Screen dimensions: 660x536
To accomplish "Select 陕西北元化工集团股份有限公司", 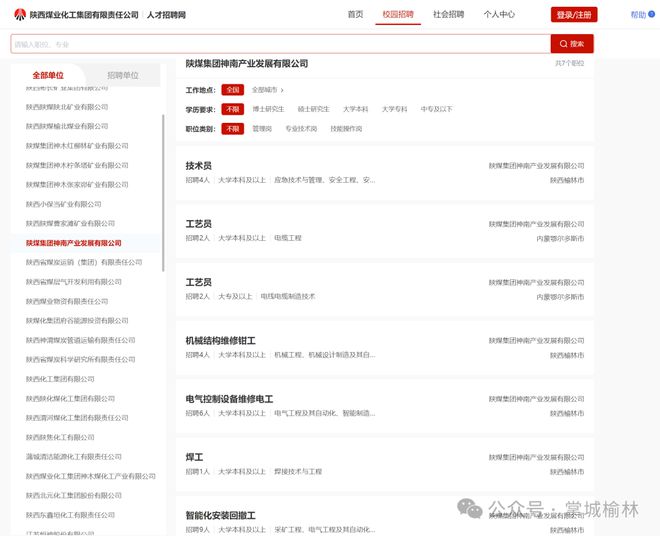I will point(74,495).
